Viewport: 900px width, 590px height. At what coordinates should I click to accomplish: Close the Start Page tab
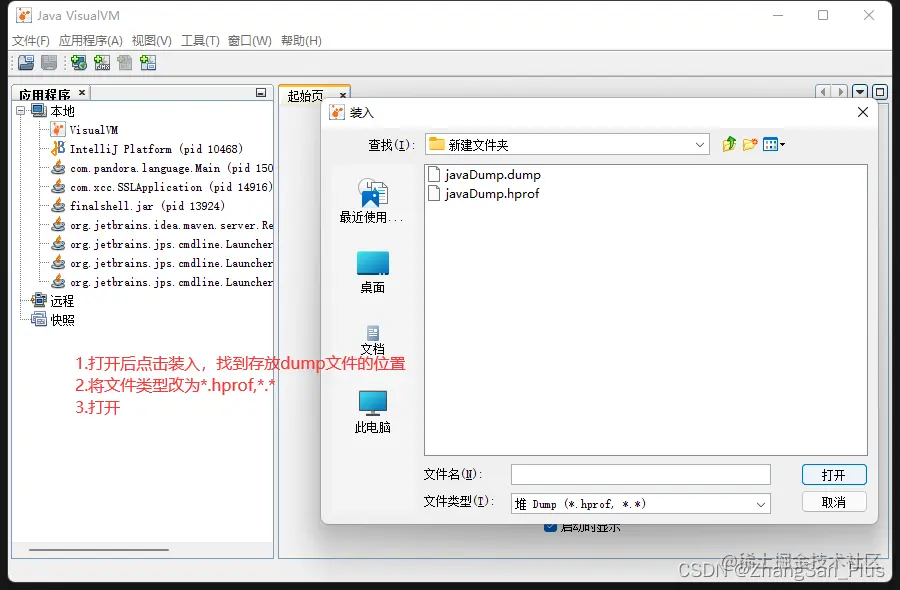(x=343, y=95)
